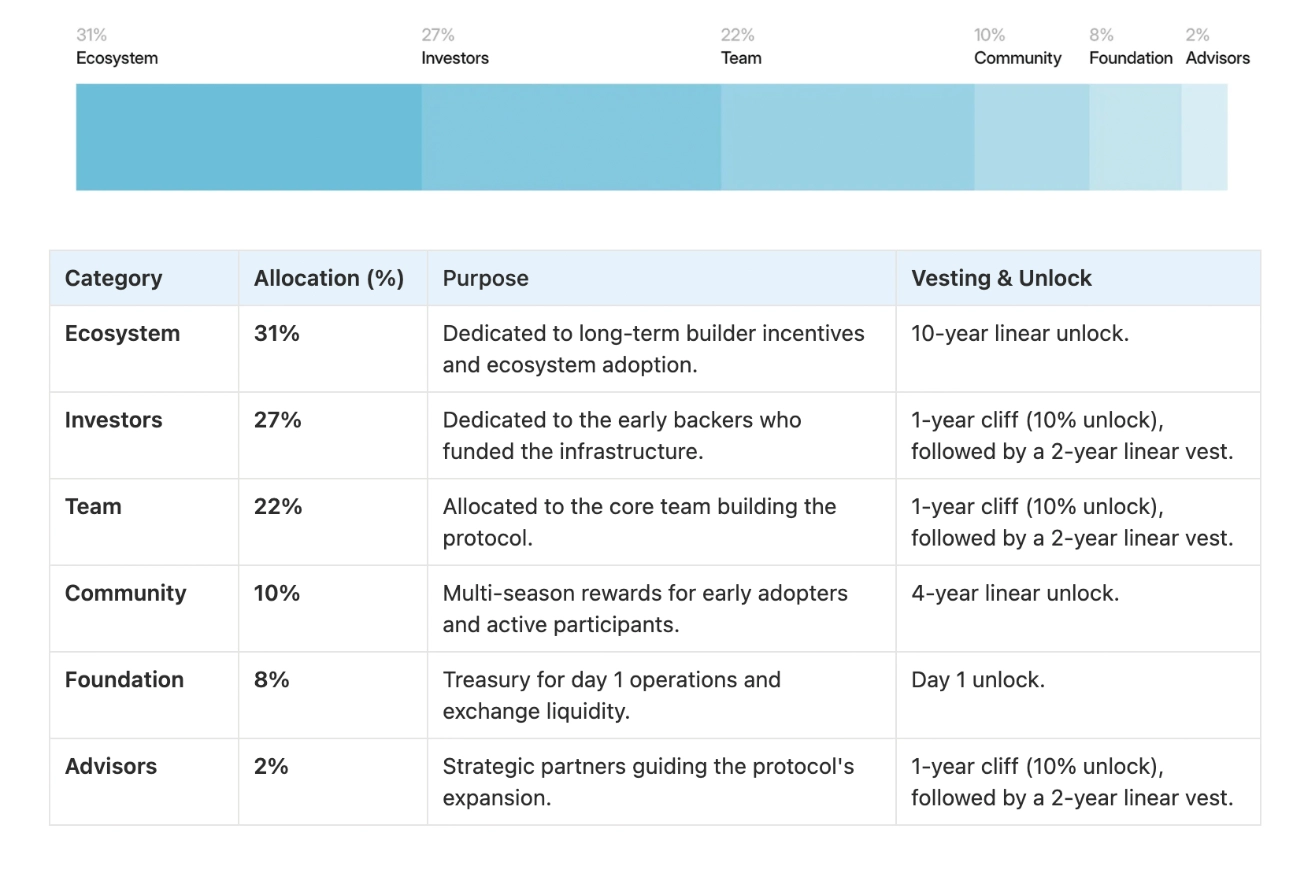Click the Advisors segment of the bar
The image size is (1304, 877).
[1204, 137]
